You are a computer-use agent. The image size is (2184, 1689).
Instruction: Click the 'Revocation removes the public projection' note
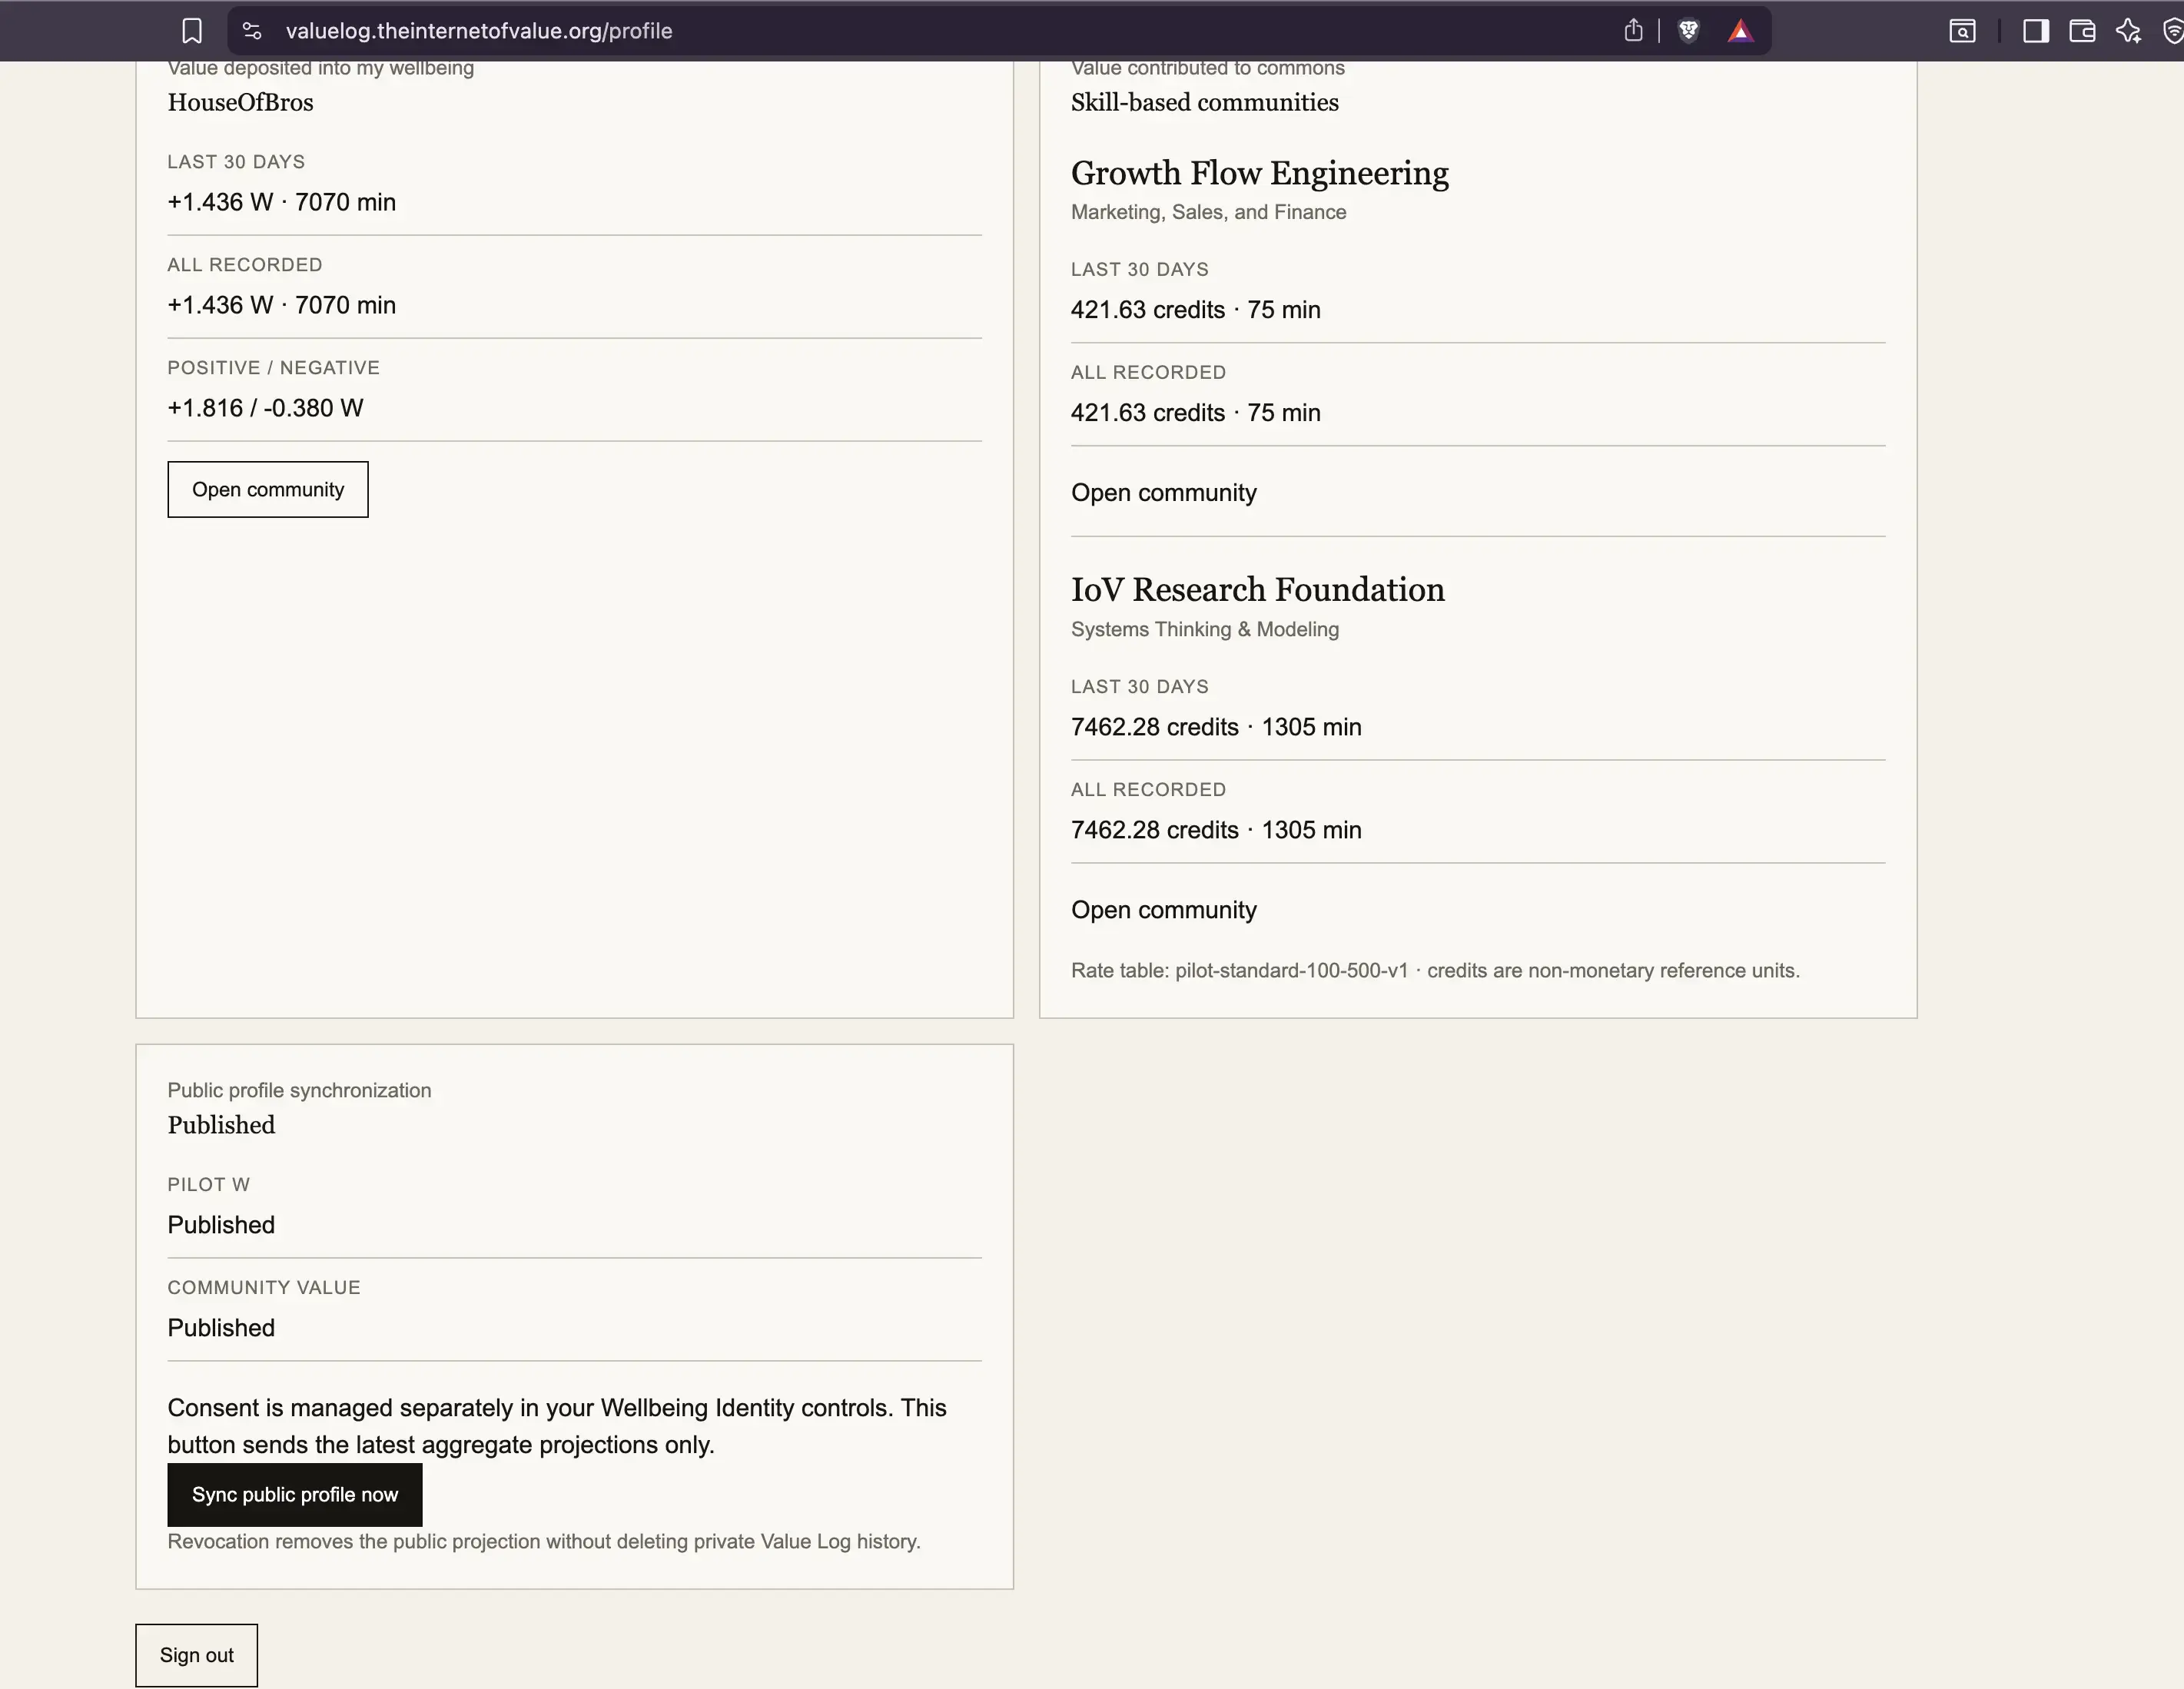544,1542
